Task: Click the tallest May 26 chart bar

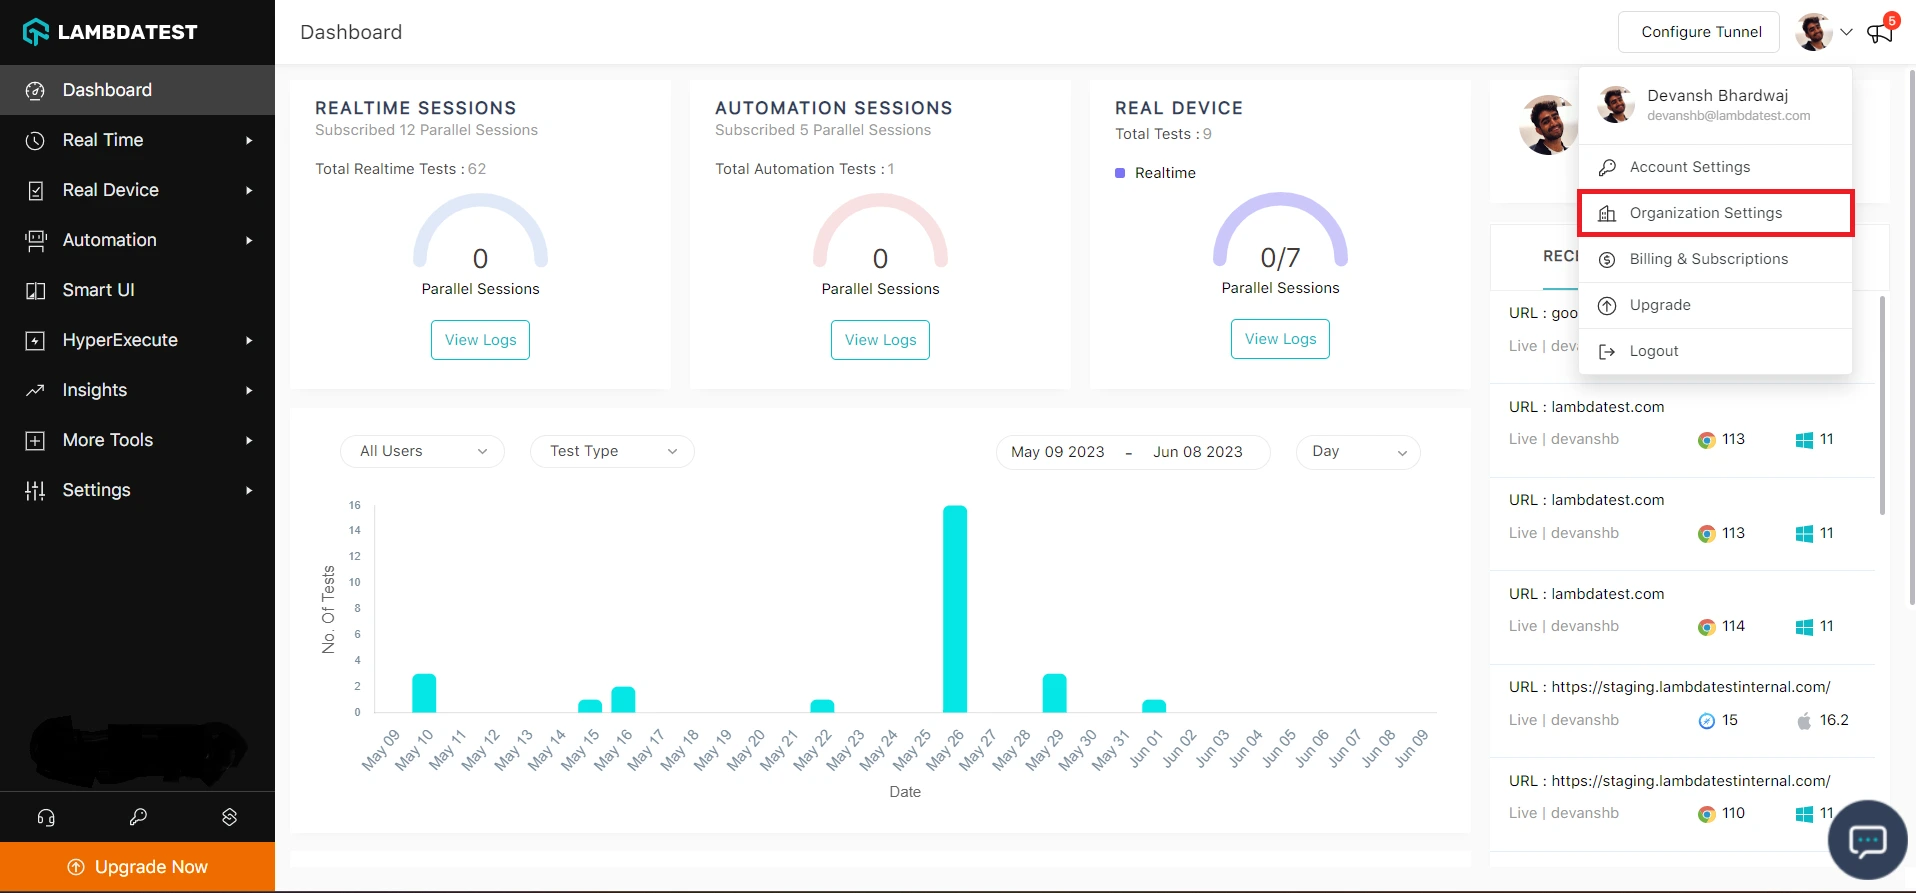Action: [x=955, y=608]
